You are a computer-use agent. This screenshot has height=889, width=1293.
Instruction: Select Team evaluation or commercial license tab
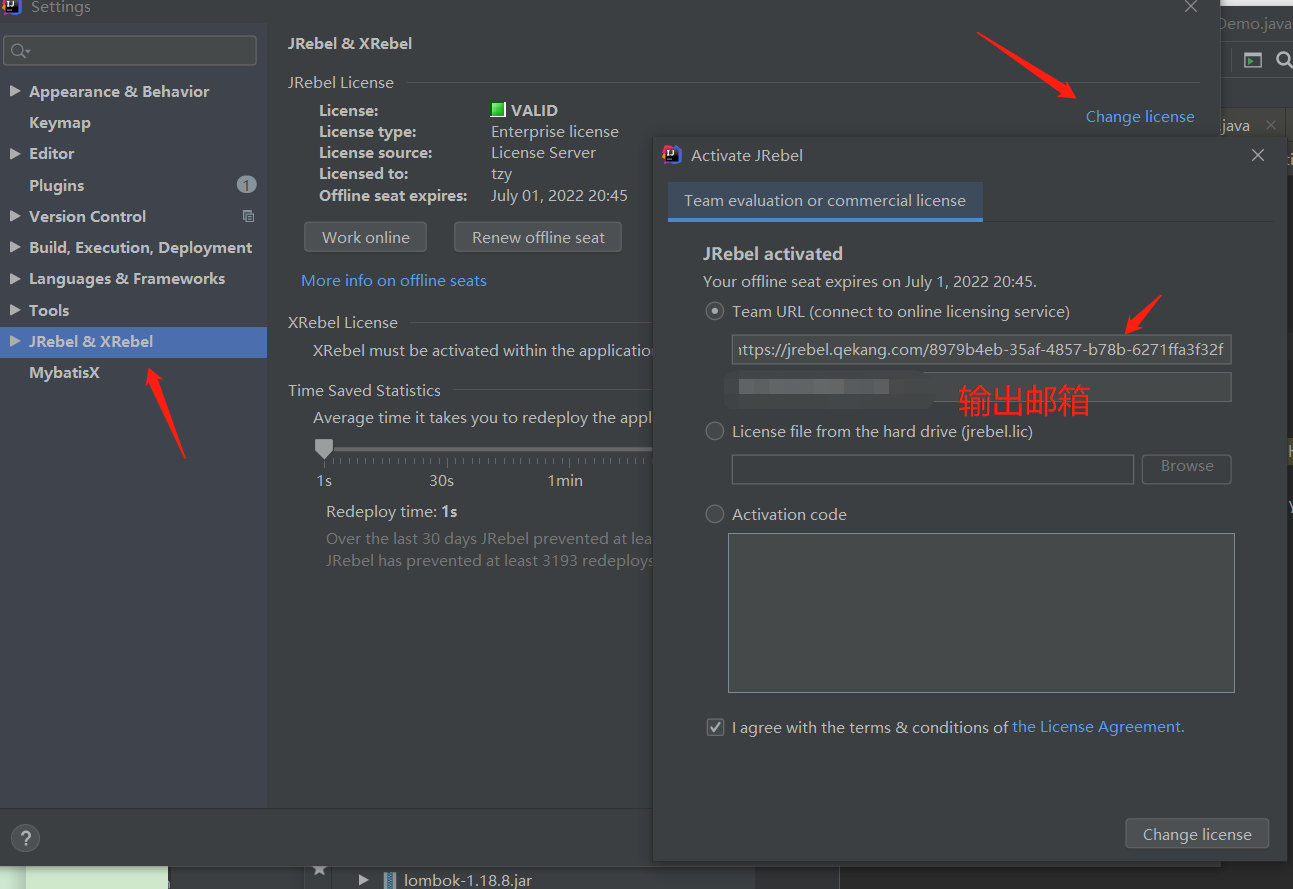point(825,200)
